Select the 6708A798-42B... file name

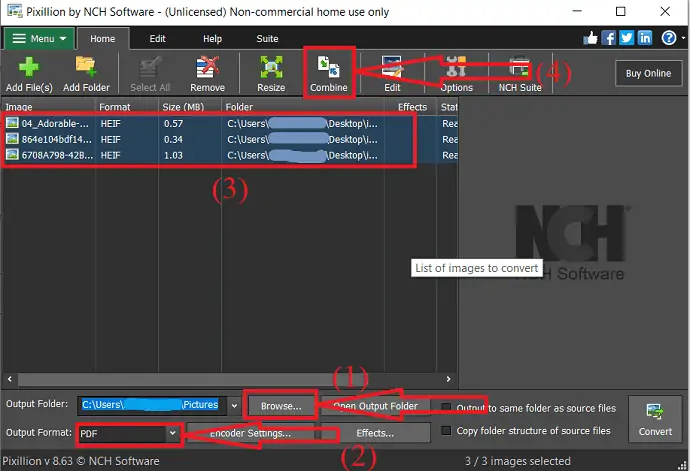(x=57, y=155)
